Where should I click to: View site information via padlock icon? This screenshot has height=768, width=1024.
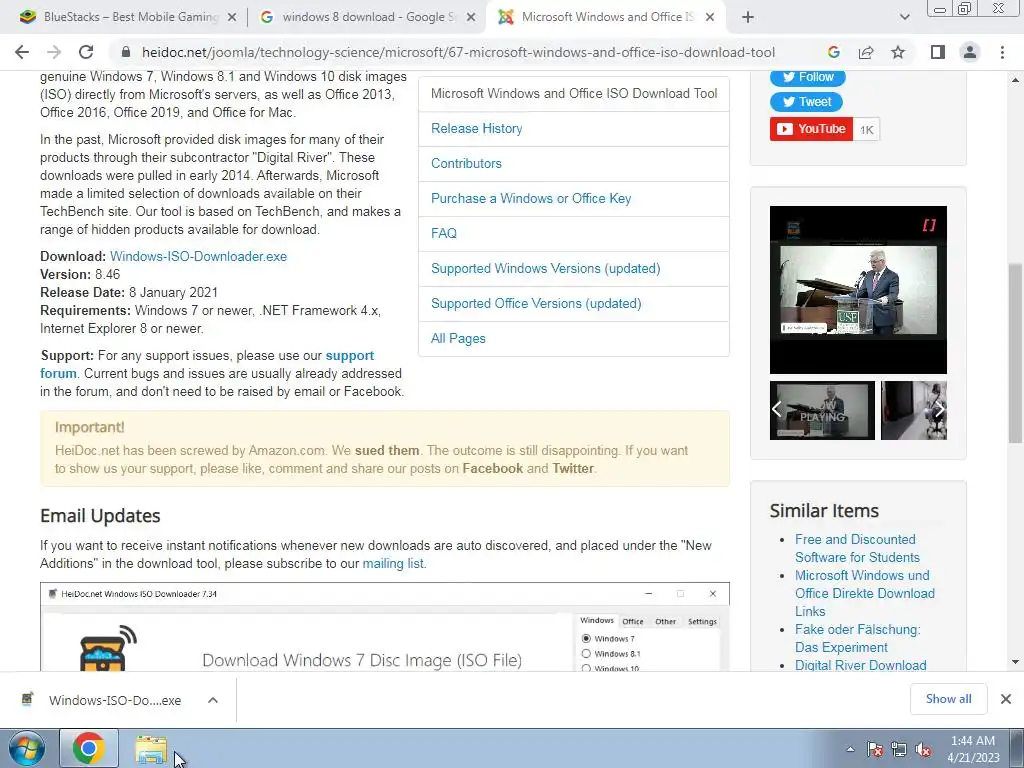(x=127, y=52)
